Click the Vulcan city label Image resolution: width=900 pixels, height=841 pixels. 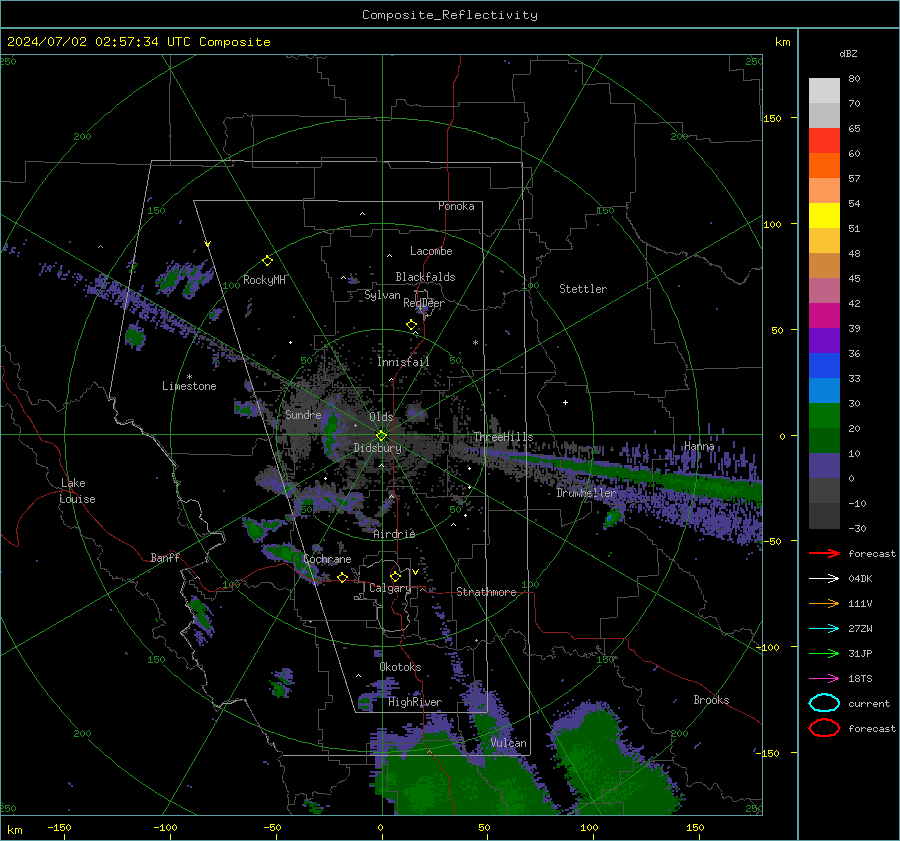pyautogui.click(x=509, y=743)
